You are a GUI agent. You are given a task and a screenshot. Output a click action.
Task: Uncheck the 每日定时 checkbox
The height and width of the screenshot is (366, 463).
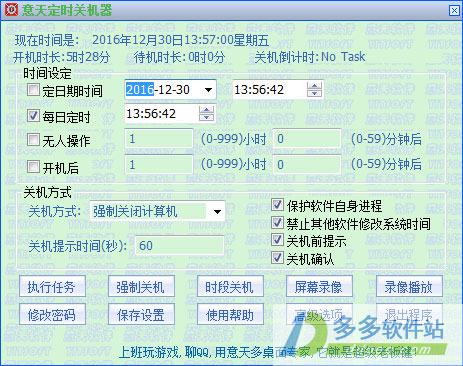point(33,115)
